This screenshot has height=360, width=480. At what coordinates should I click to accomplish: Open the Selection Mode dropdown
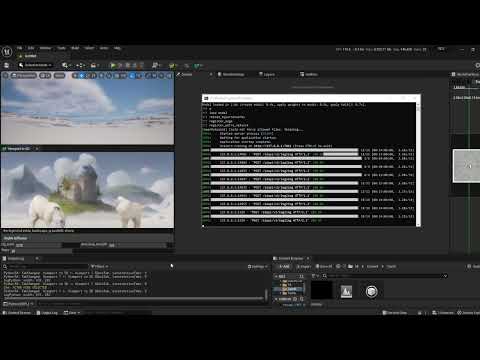35,65
